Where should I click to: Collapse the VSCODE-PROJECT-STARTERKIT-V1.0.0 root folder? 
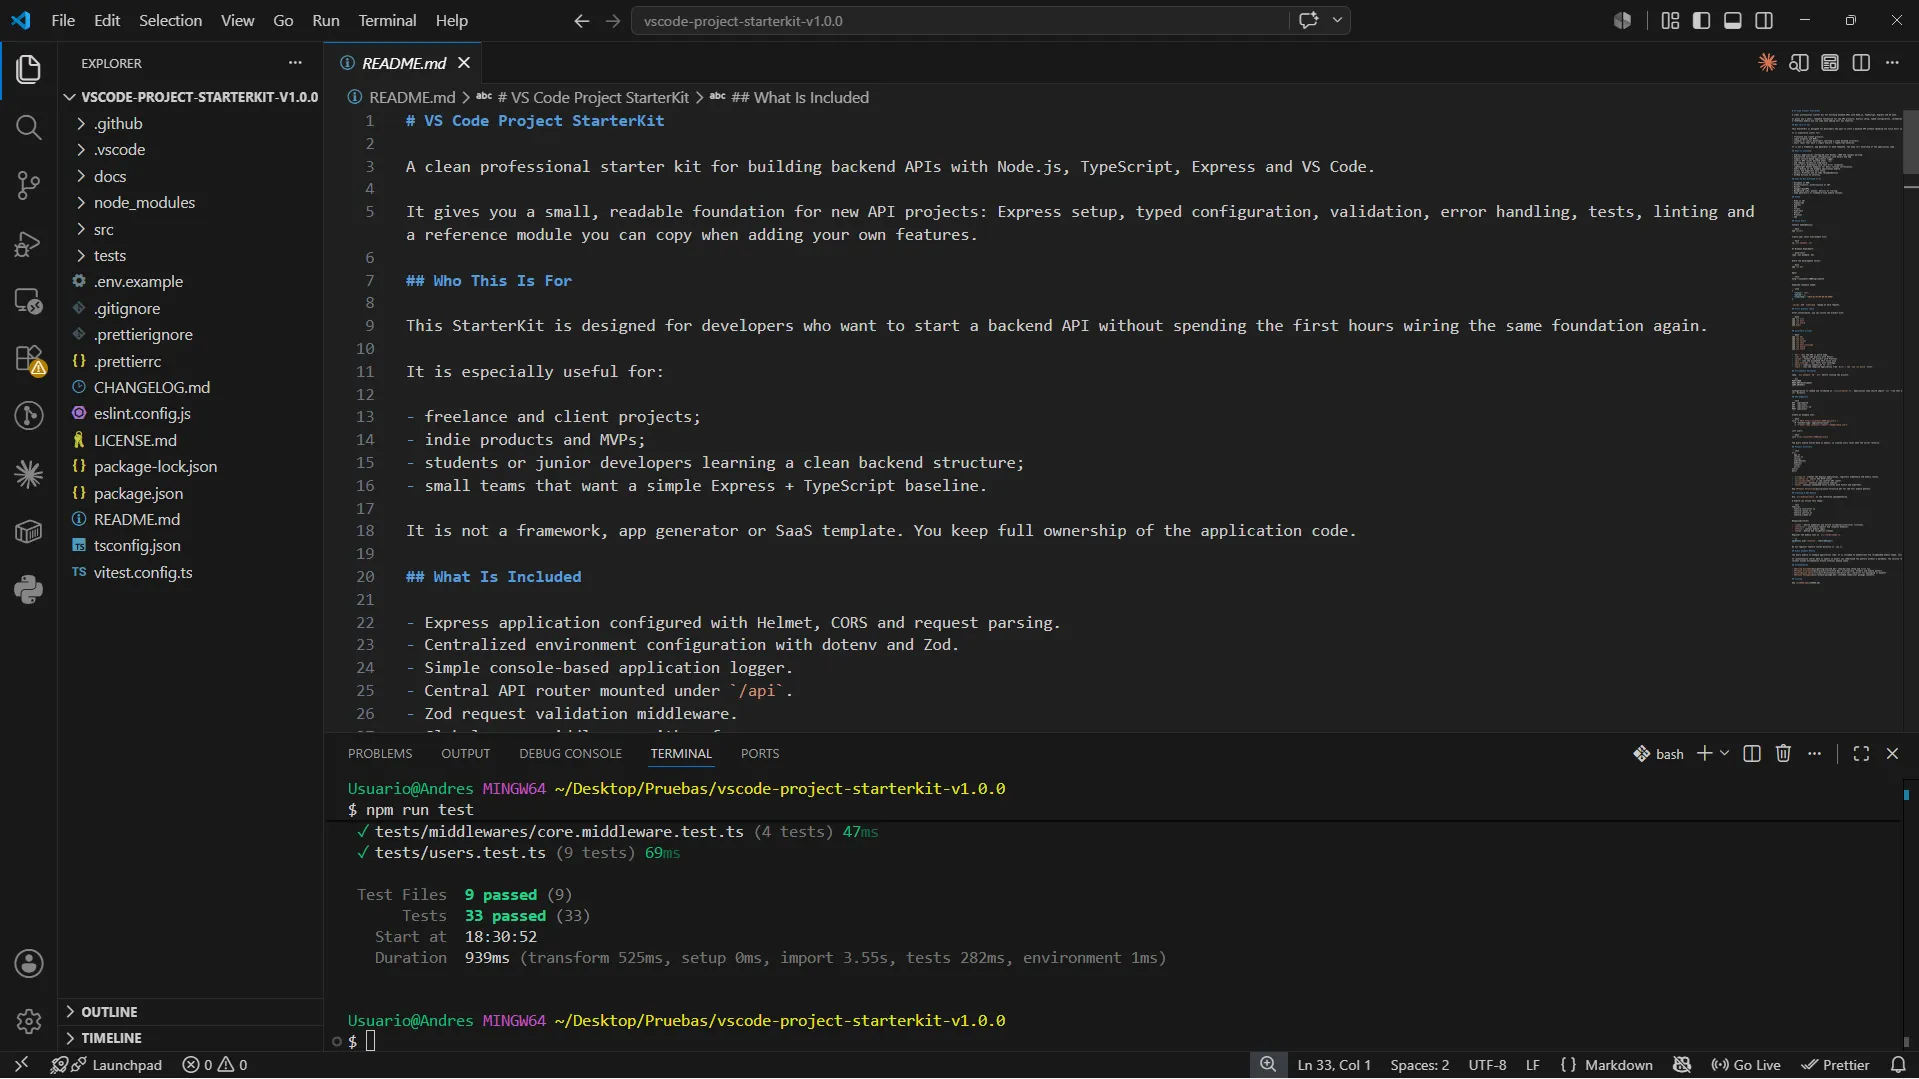(x=190, y=97)
